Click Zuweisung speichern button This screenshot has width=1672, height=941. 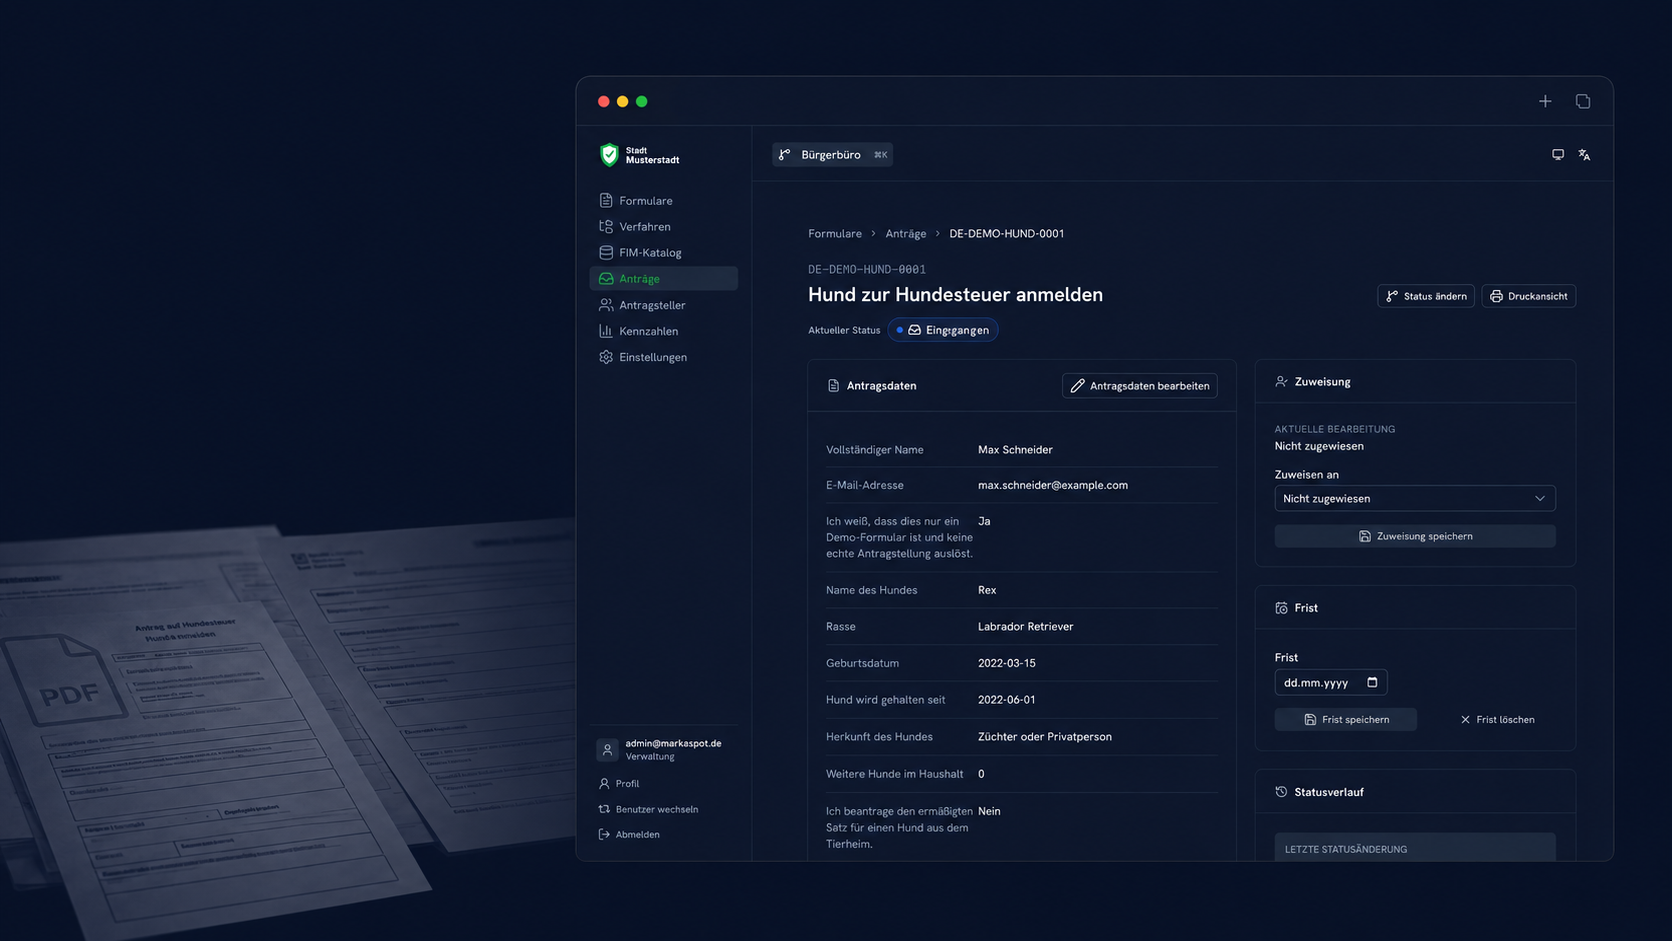pyautogui.click(x=1414, y=536)
